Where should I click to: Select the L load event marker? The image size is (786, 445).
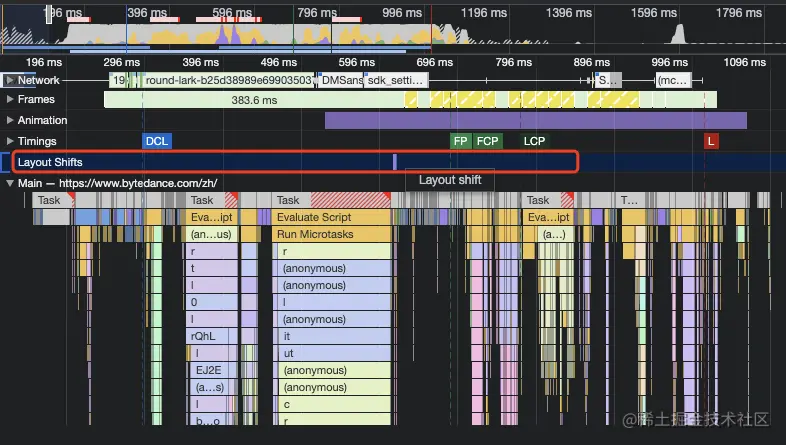click(711, 141)
